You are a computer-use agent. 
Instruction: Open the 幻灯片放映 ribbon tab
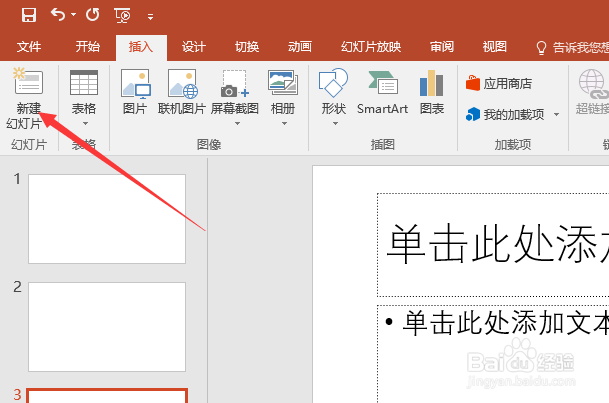[x=371, y=47]
